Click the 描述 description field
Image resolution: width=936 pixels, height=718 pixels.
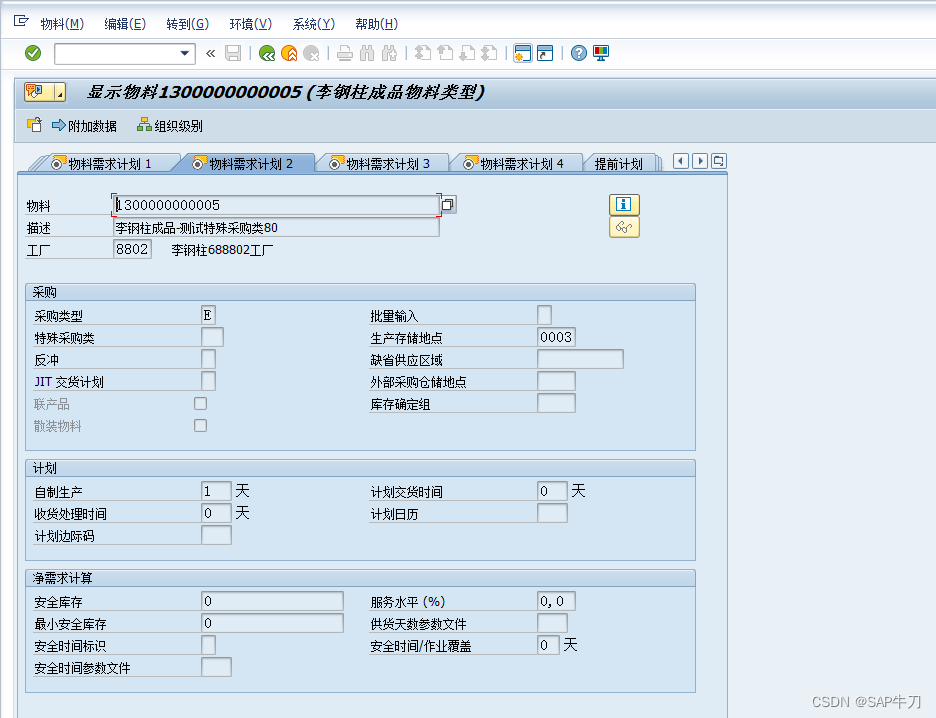click(276, 227)
